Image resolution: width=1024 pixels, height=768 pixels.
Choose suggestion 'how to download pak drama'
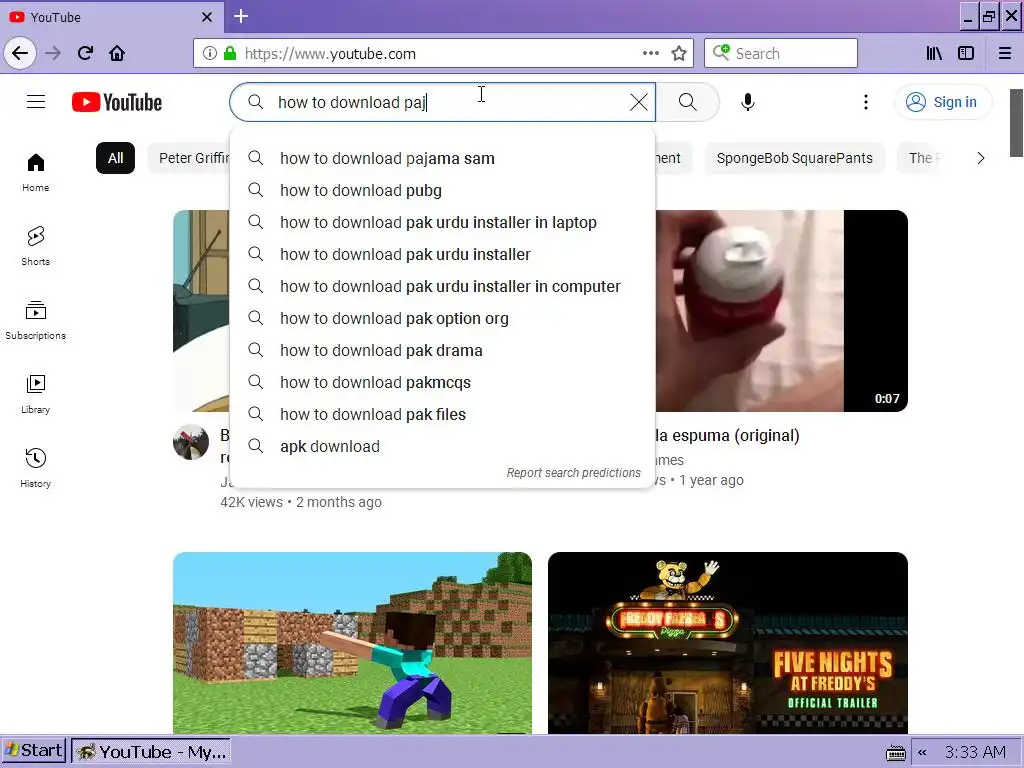[443, 351]
